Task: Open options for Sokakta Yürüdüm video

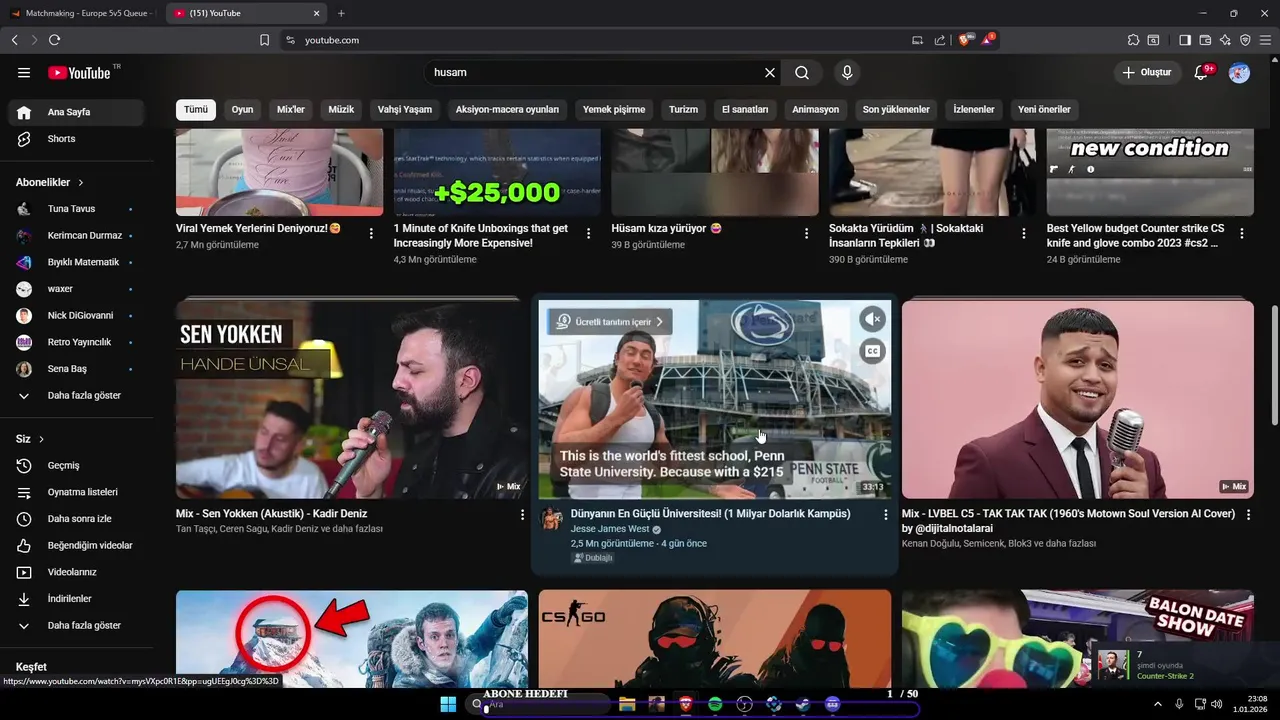Action: click(x=1024, y=233)
